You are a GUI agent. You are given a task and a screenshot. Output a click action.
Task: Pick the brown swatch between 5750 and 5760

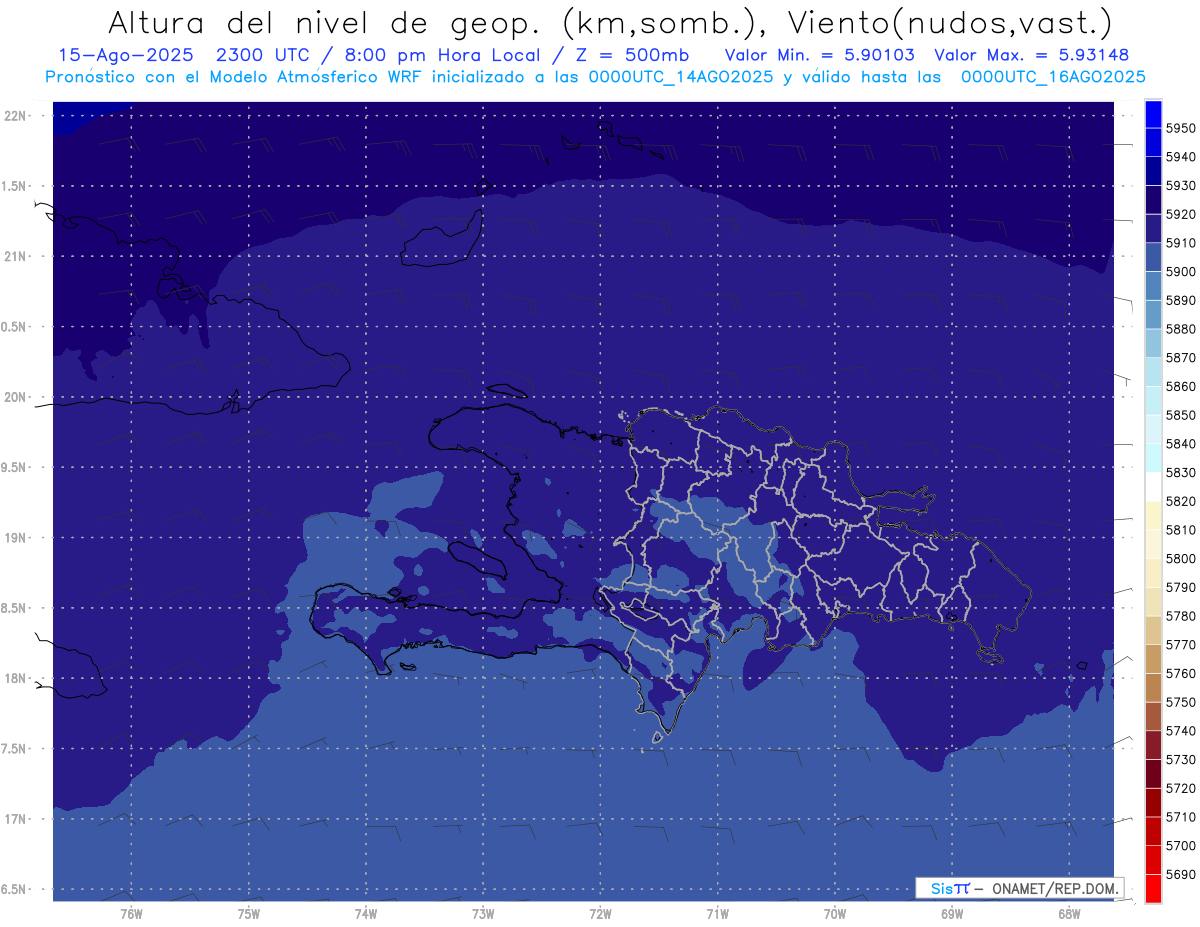click(1153, 688)
